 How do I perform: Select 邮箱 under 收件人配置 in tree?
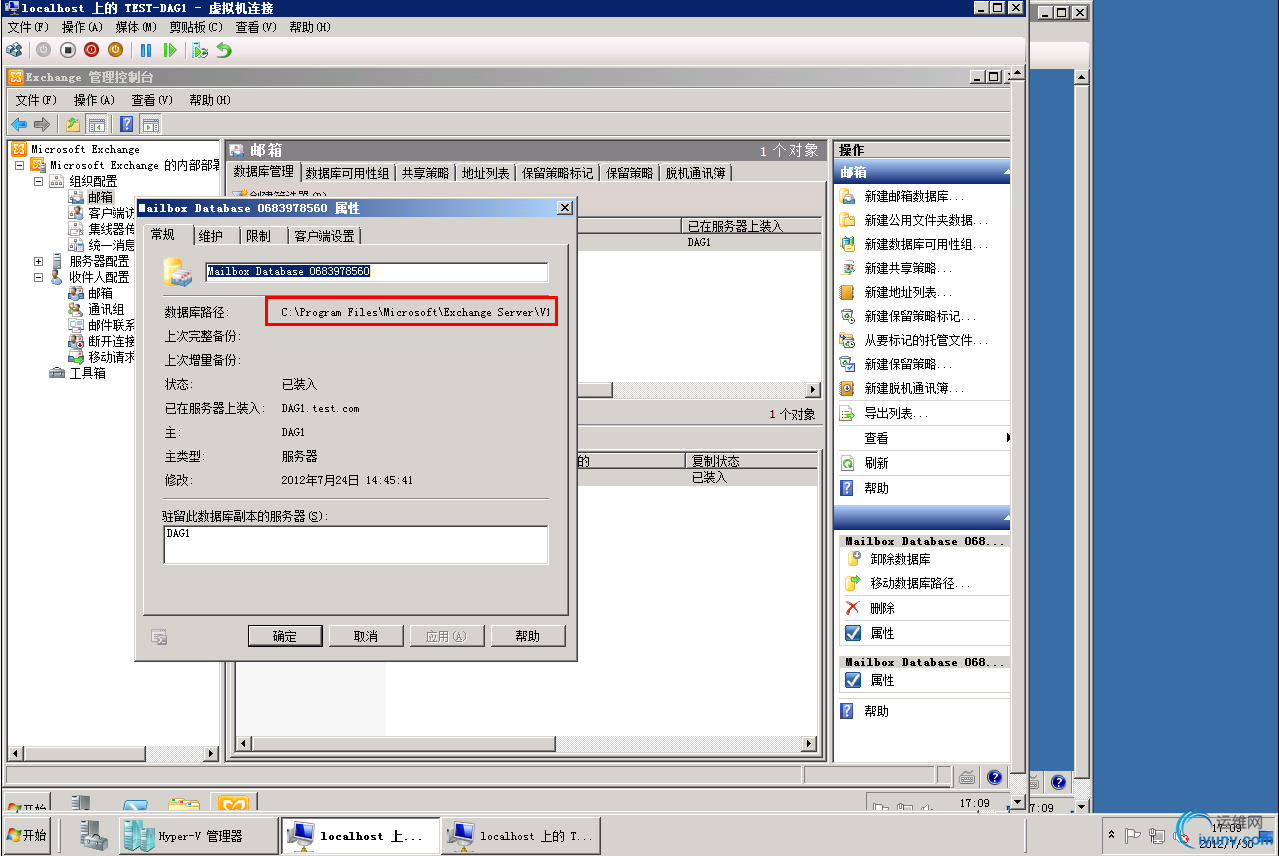tap(100, 293)
